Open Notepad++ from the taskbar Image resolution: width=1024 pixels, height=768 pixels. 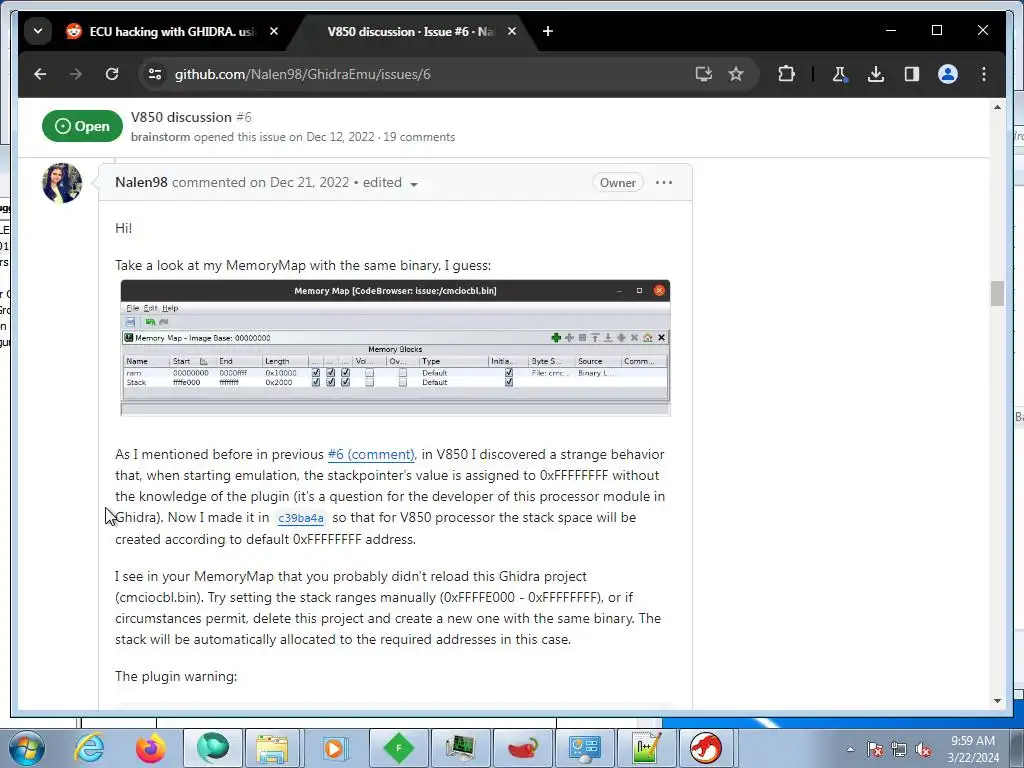pyautogui.click(x=646, y=748)
